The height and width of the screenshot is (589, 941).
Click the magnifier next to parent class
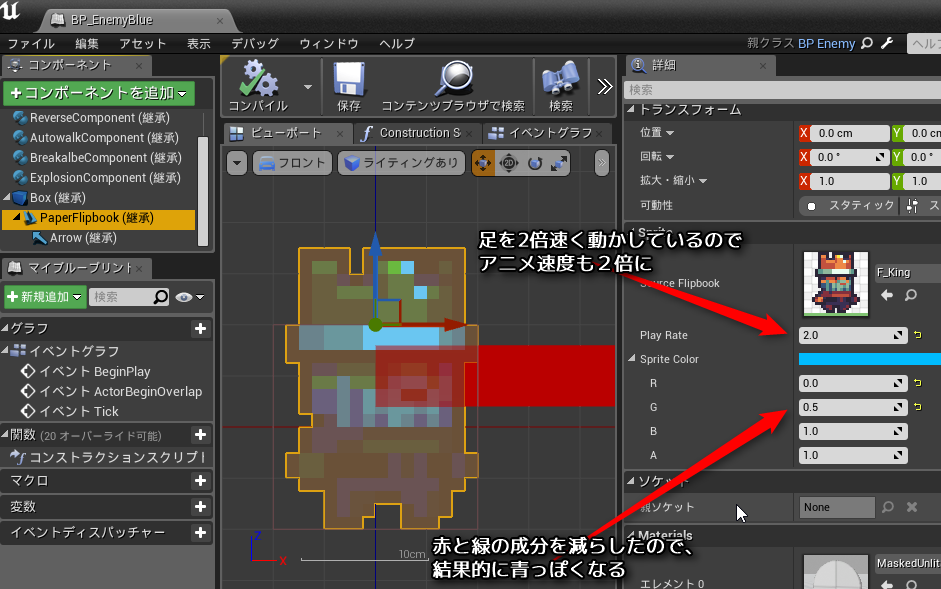pos(867,43)
